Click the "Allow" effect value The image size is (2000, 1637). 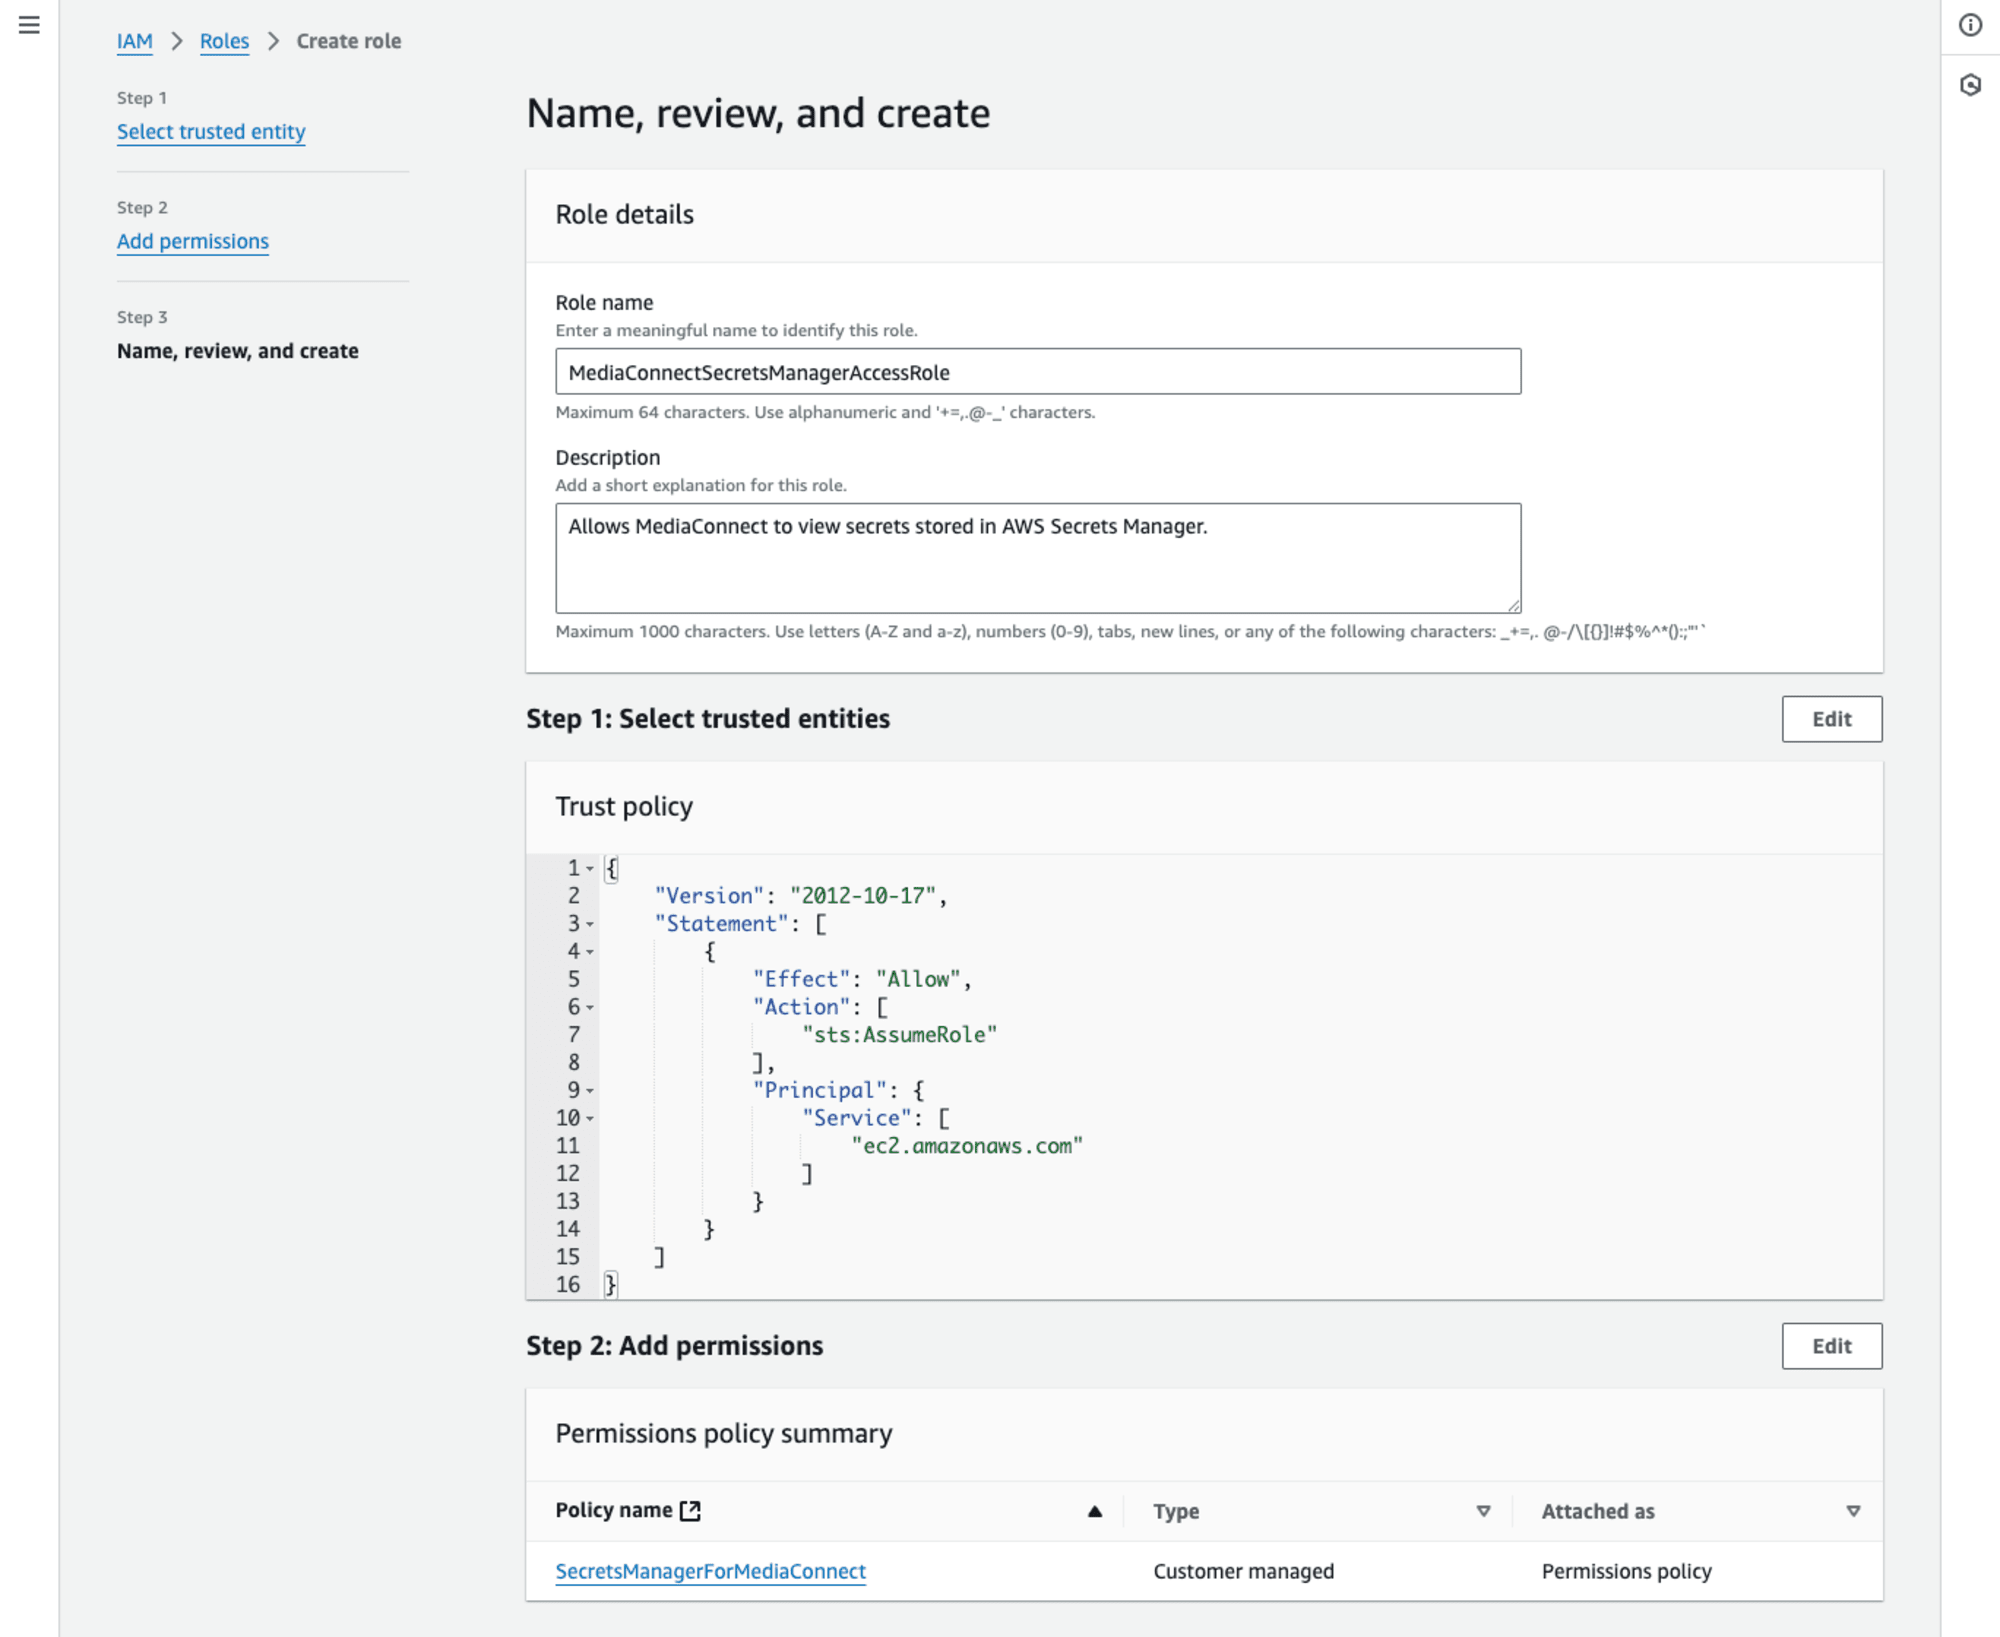click(x=918, y=979)
